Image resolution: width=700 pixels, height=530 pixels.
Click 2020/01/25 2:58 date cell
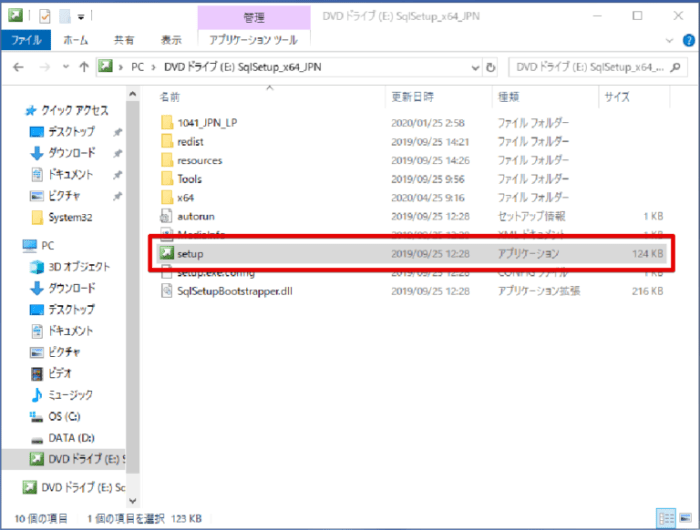point(428,123)
